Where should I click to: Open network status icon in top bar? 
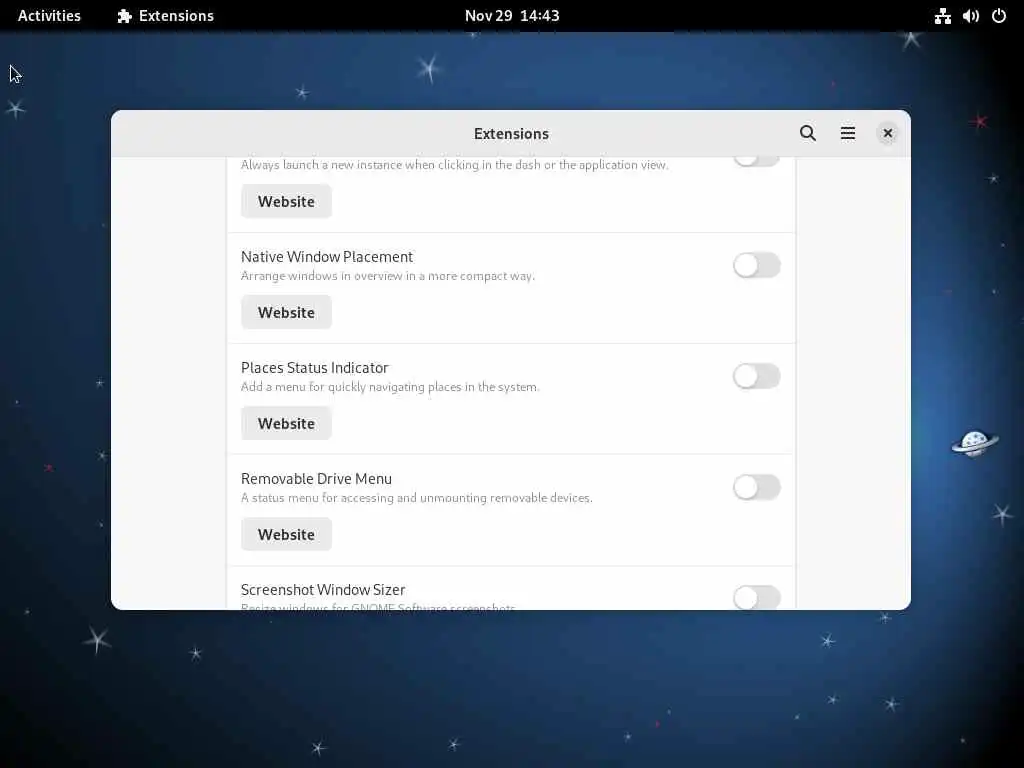click(x=942, y=16)
